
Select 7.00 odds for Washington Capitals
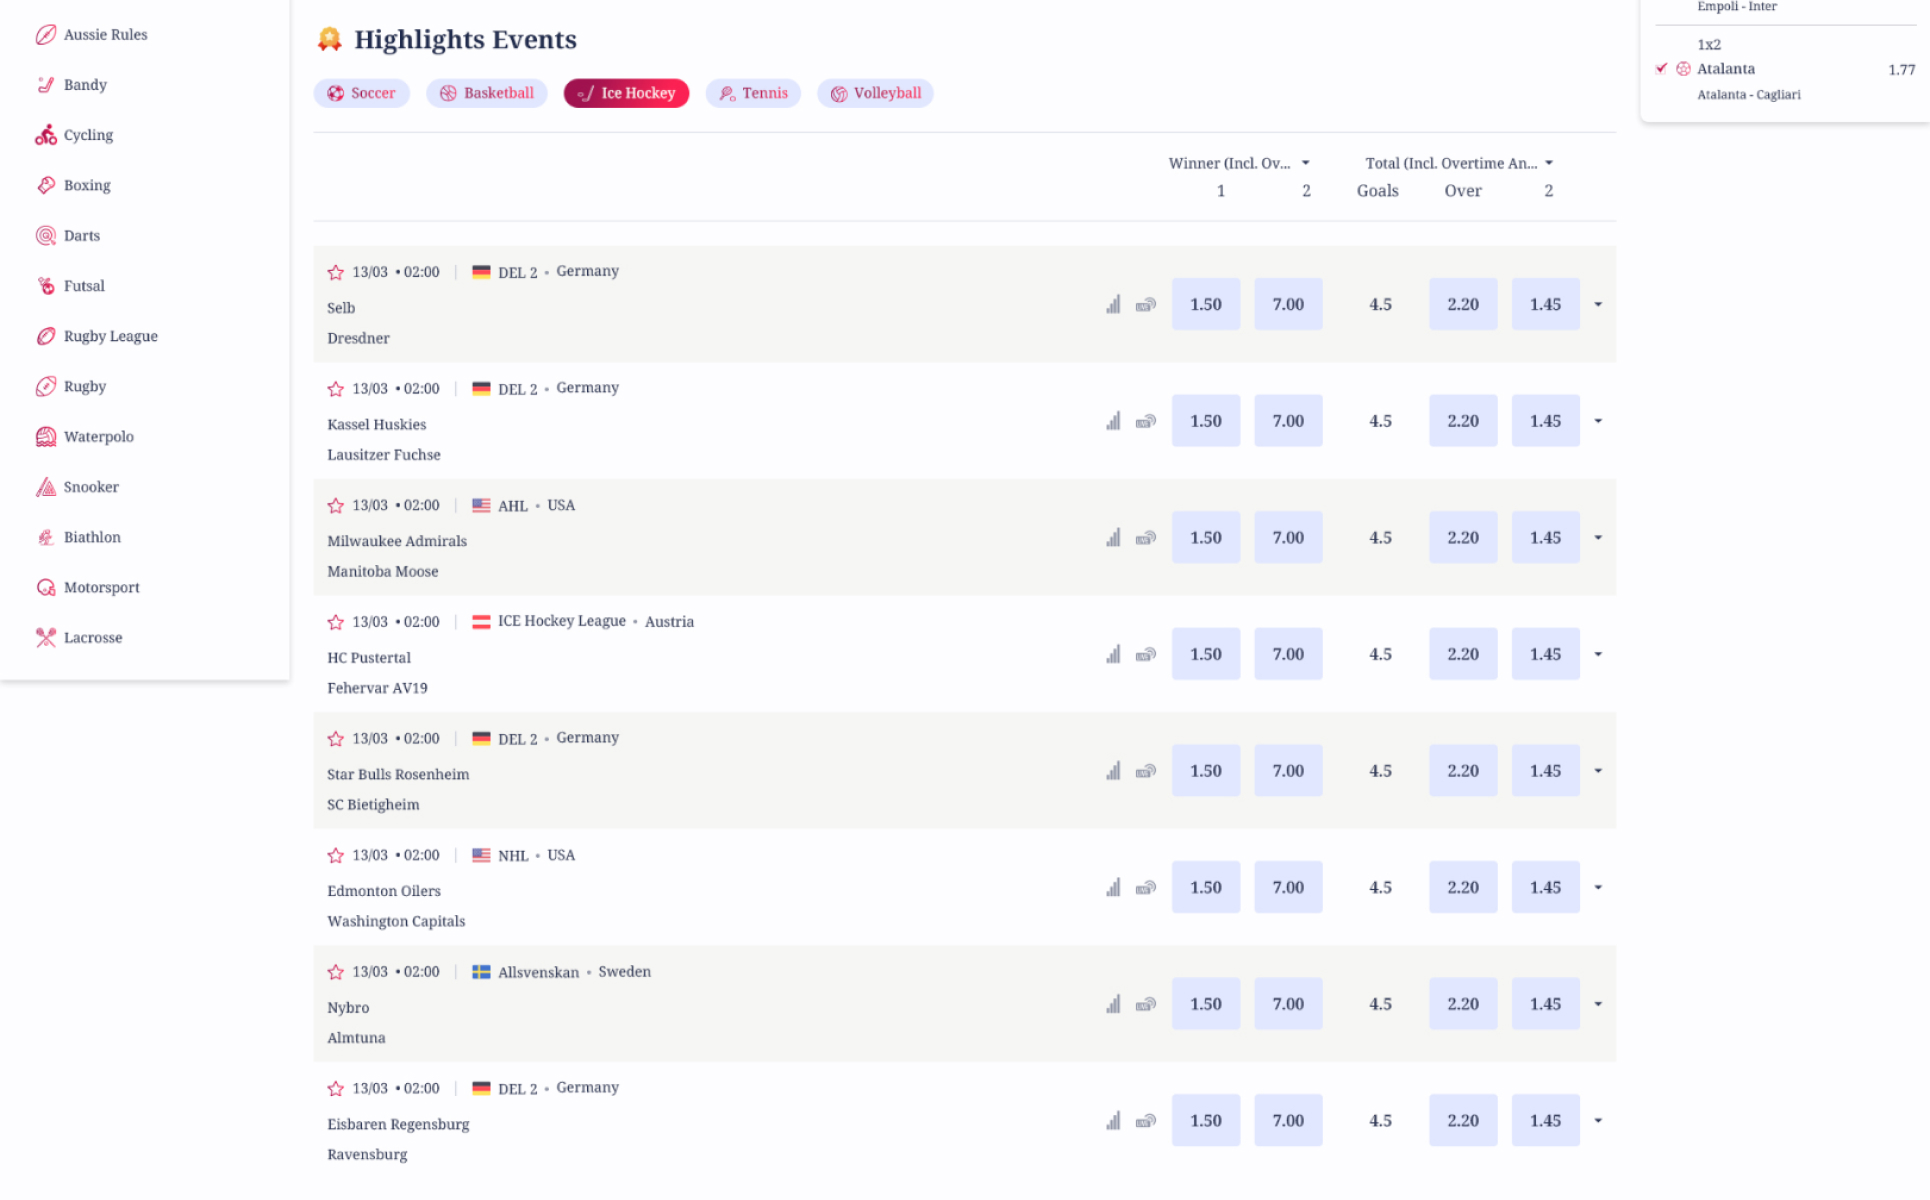click(x=1288, y=888)
